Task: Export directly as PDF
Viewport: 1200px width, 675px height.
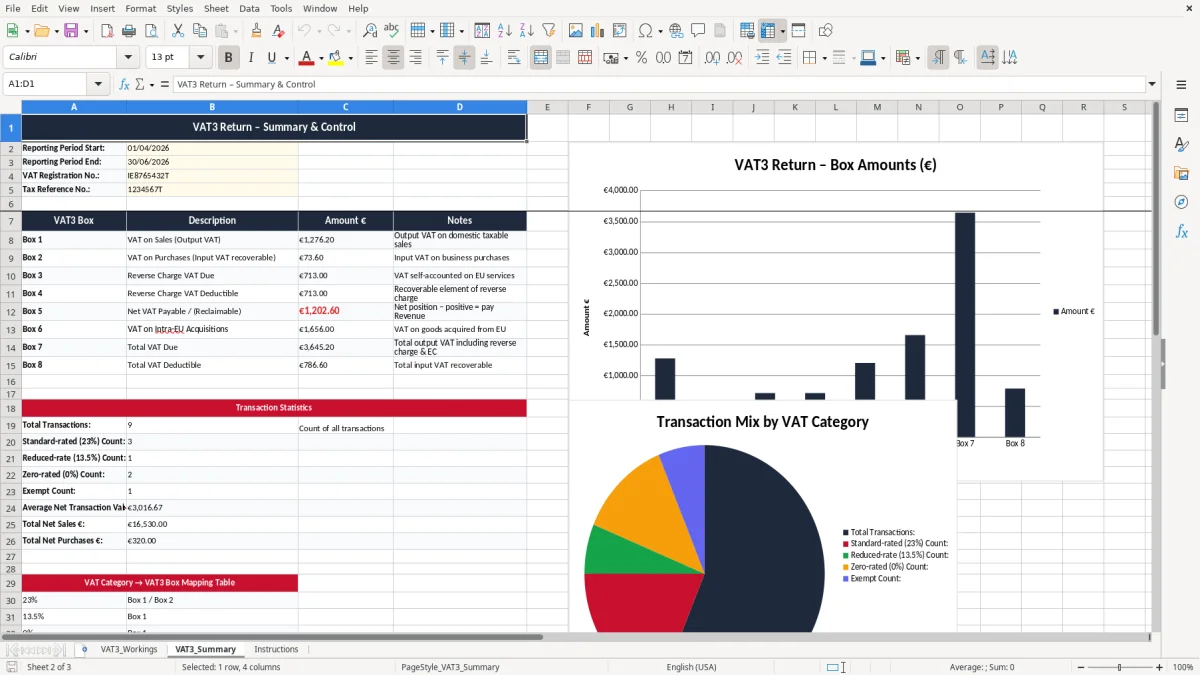Action: click(107, 31)
